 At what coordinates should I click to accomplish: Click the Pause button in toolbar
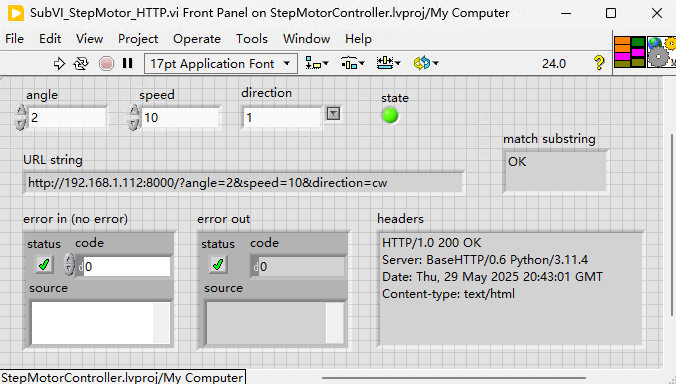[127, 63]
